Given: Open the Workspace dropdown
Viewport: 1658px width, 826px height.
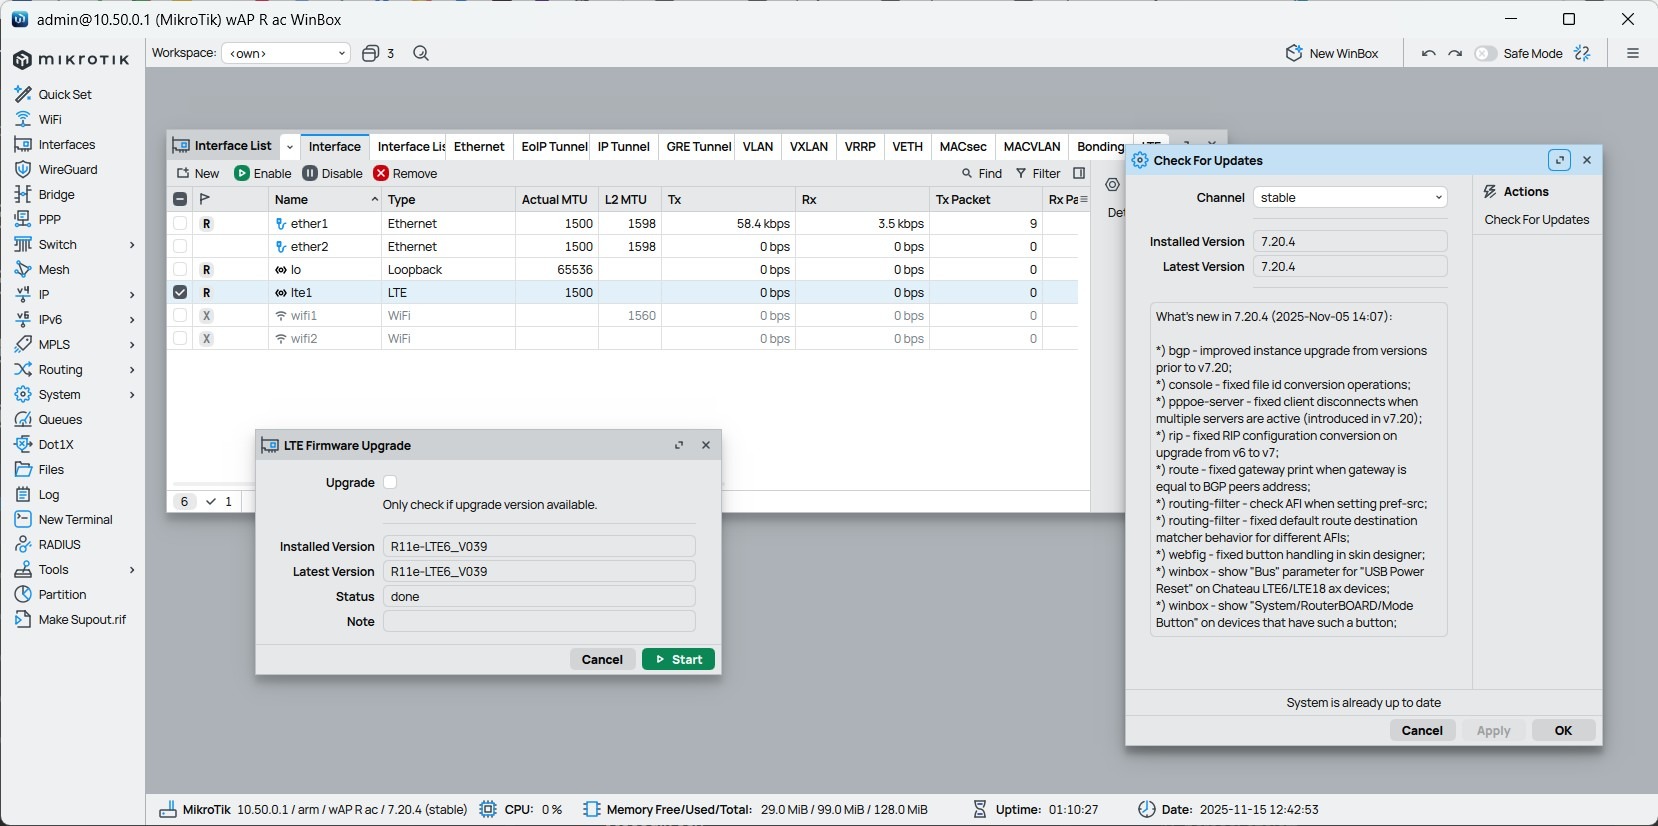Looking at the screenshot, I should [286, 53].
